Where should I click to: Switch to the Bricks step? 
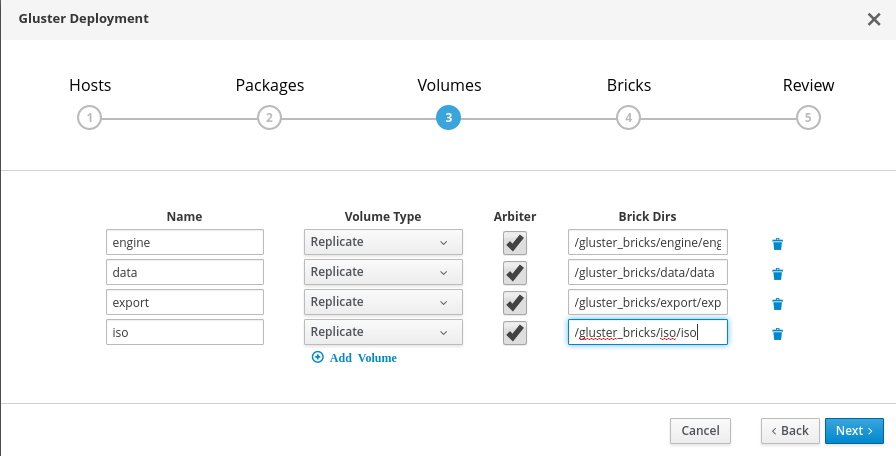point(628,118)
